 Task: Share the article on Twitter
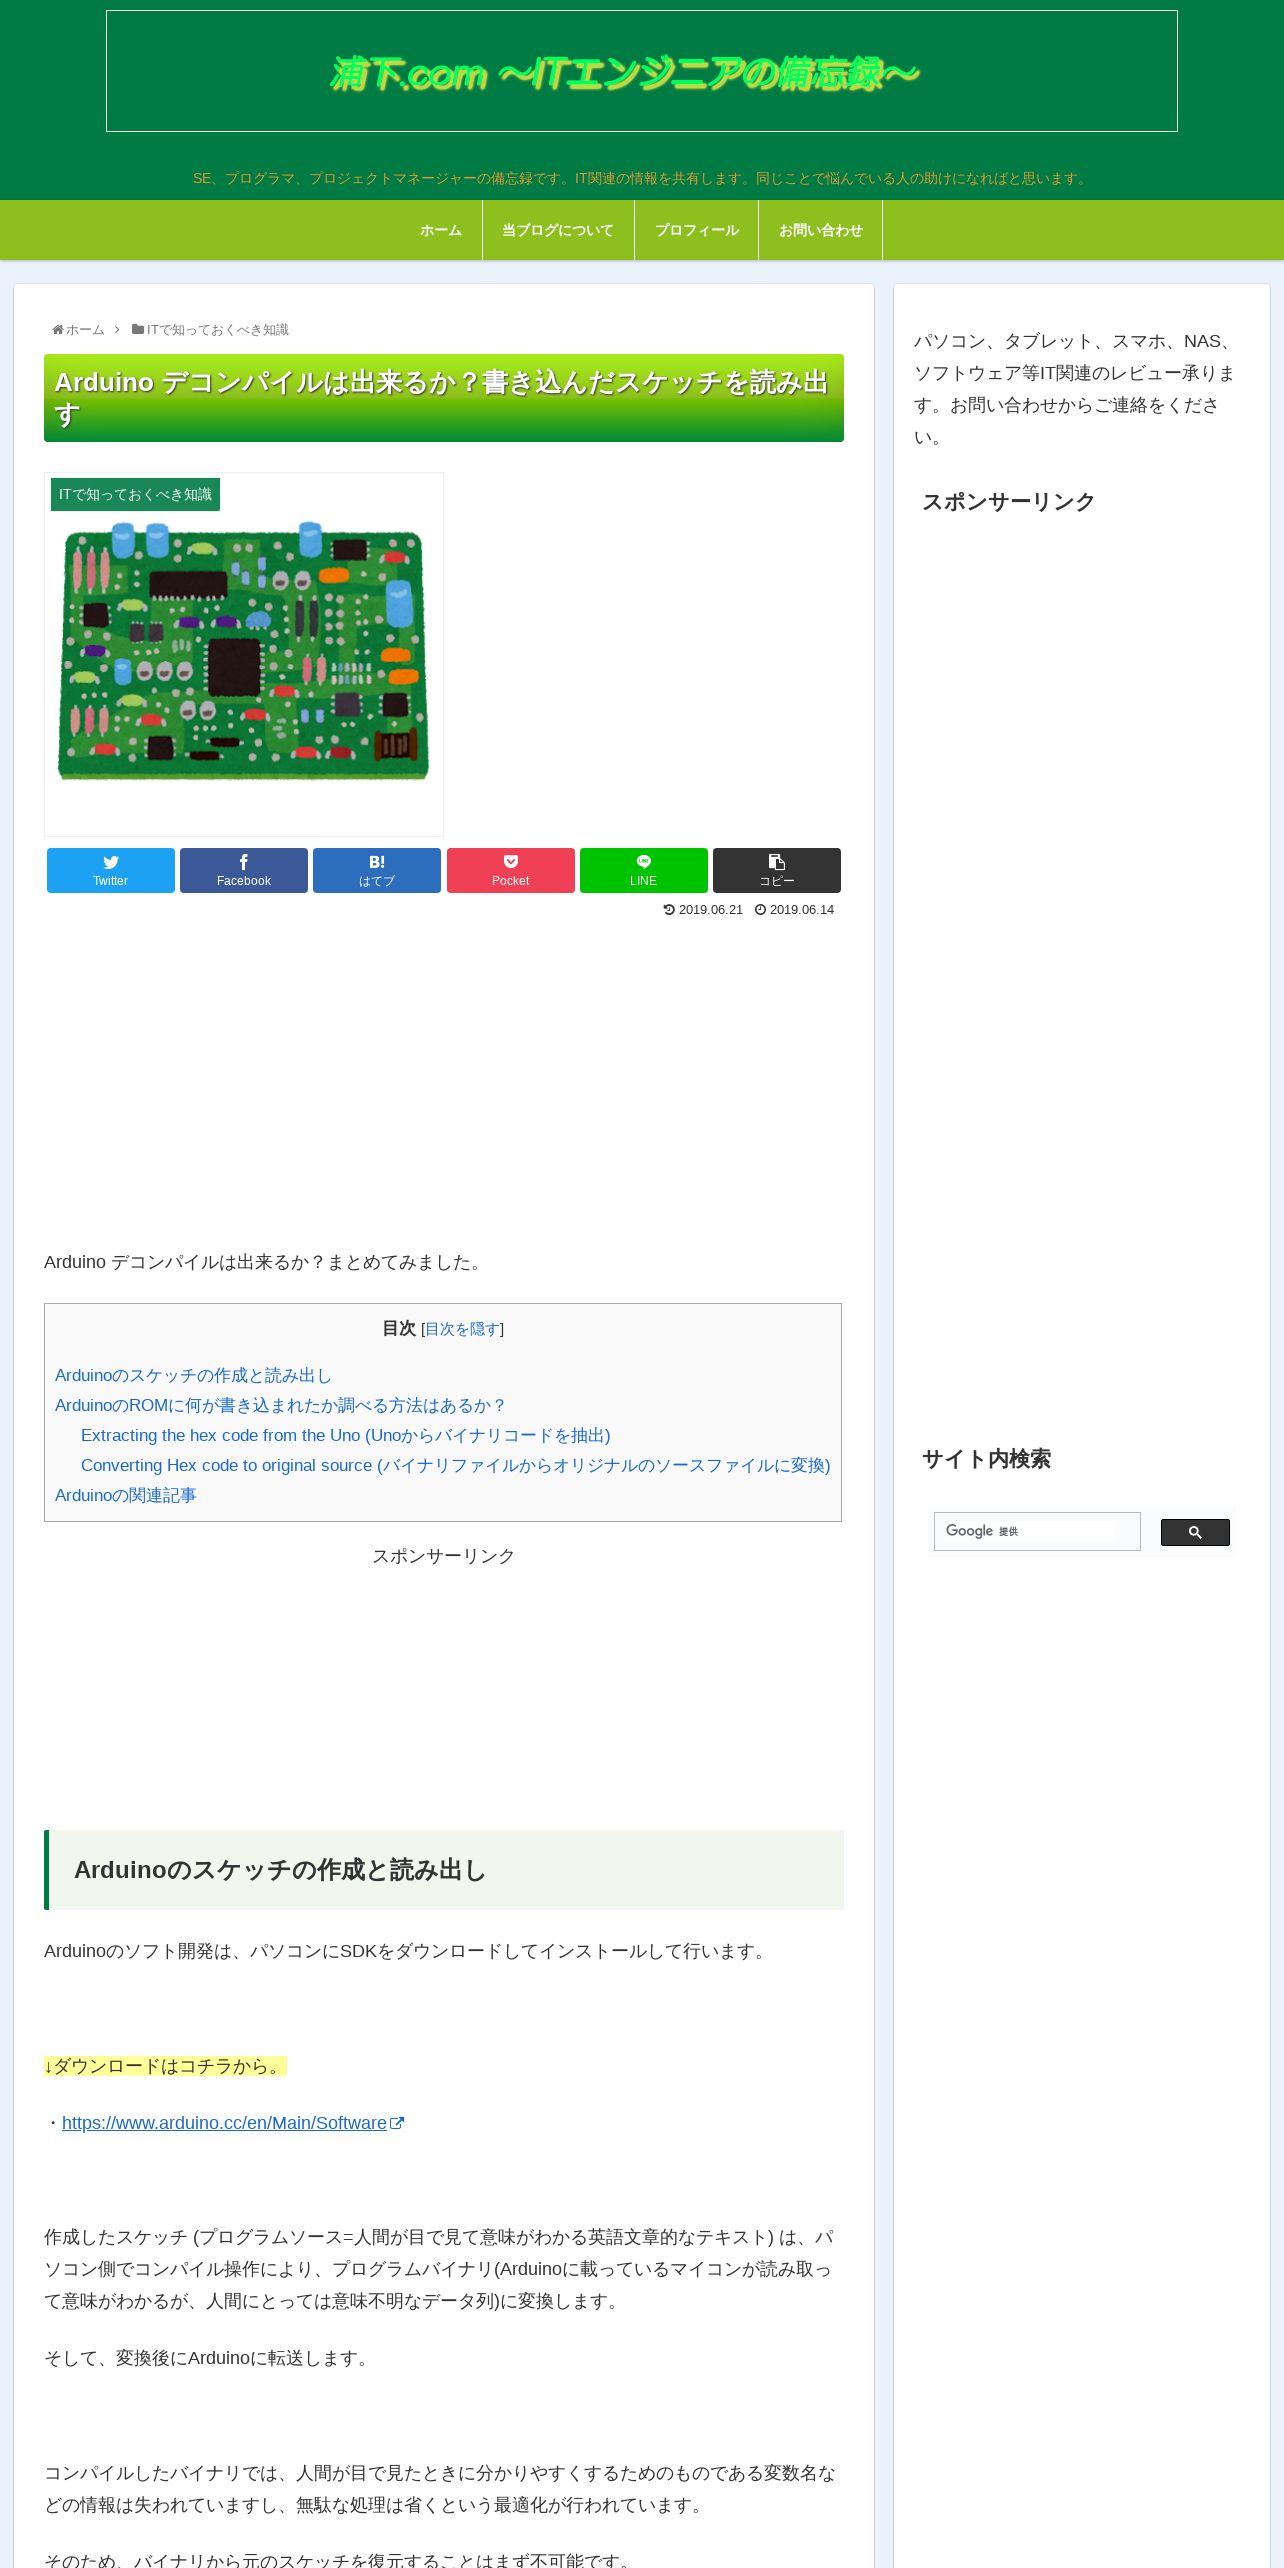tap(111, 870)
